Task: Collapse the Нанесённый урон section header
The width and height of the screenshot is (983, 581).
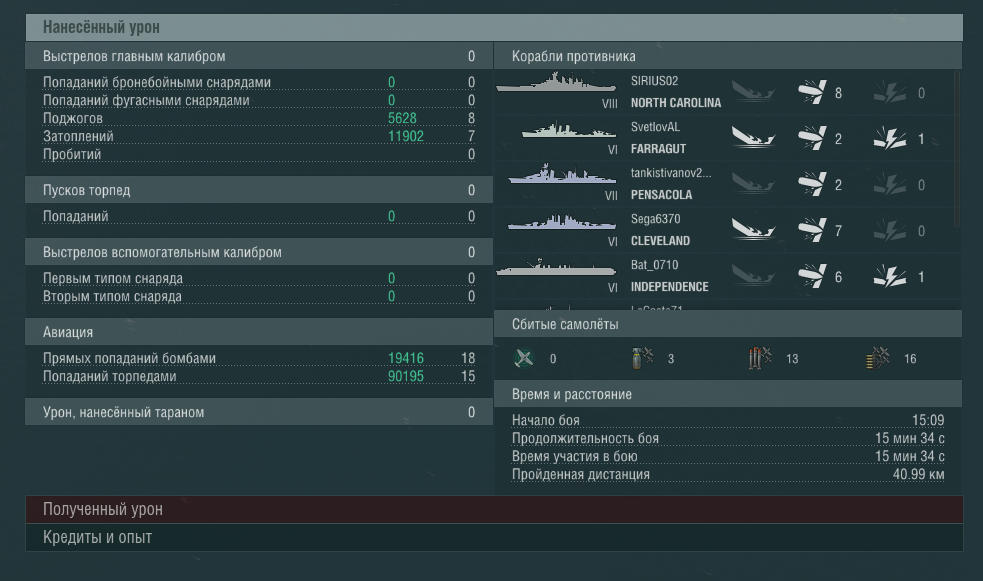Action: click(494, 27)
